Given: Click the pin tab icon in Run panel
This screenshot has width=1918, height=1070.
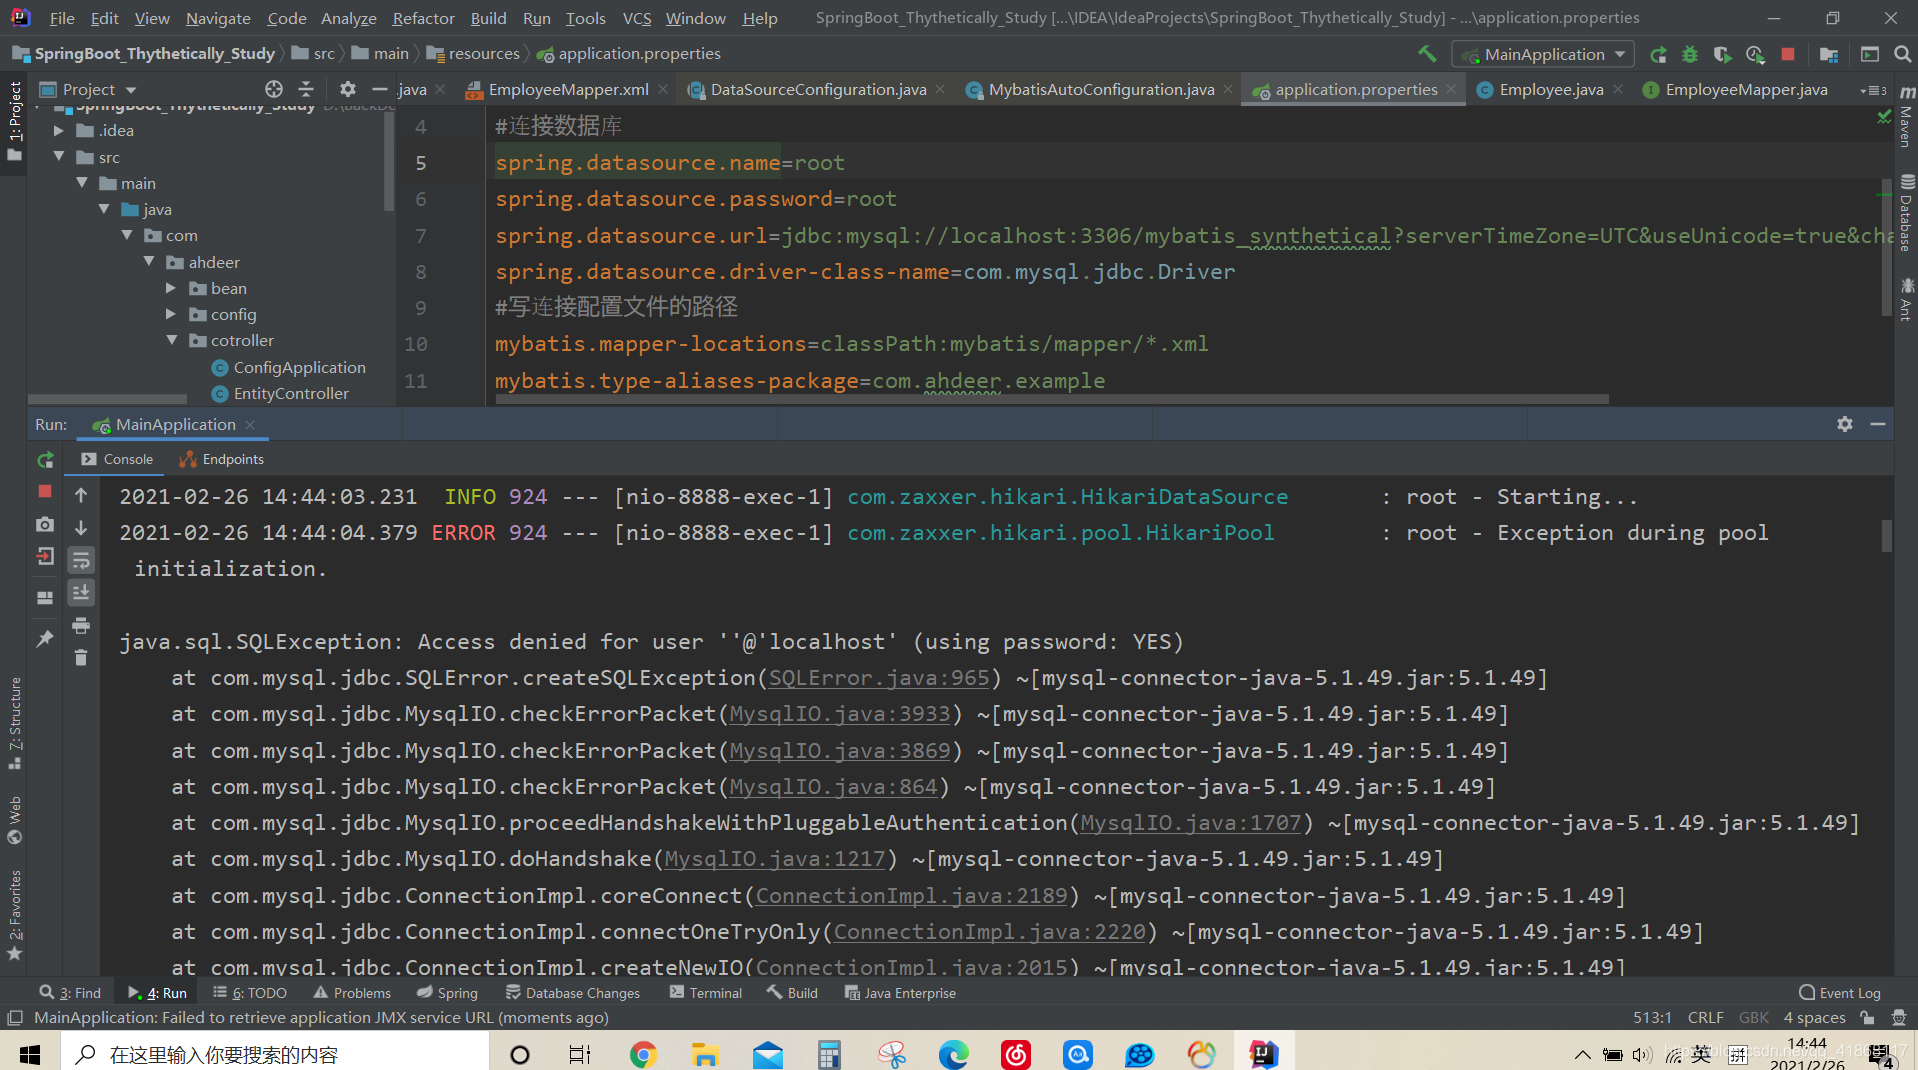Looking at the screenshot, I should [x=45, y=638].
